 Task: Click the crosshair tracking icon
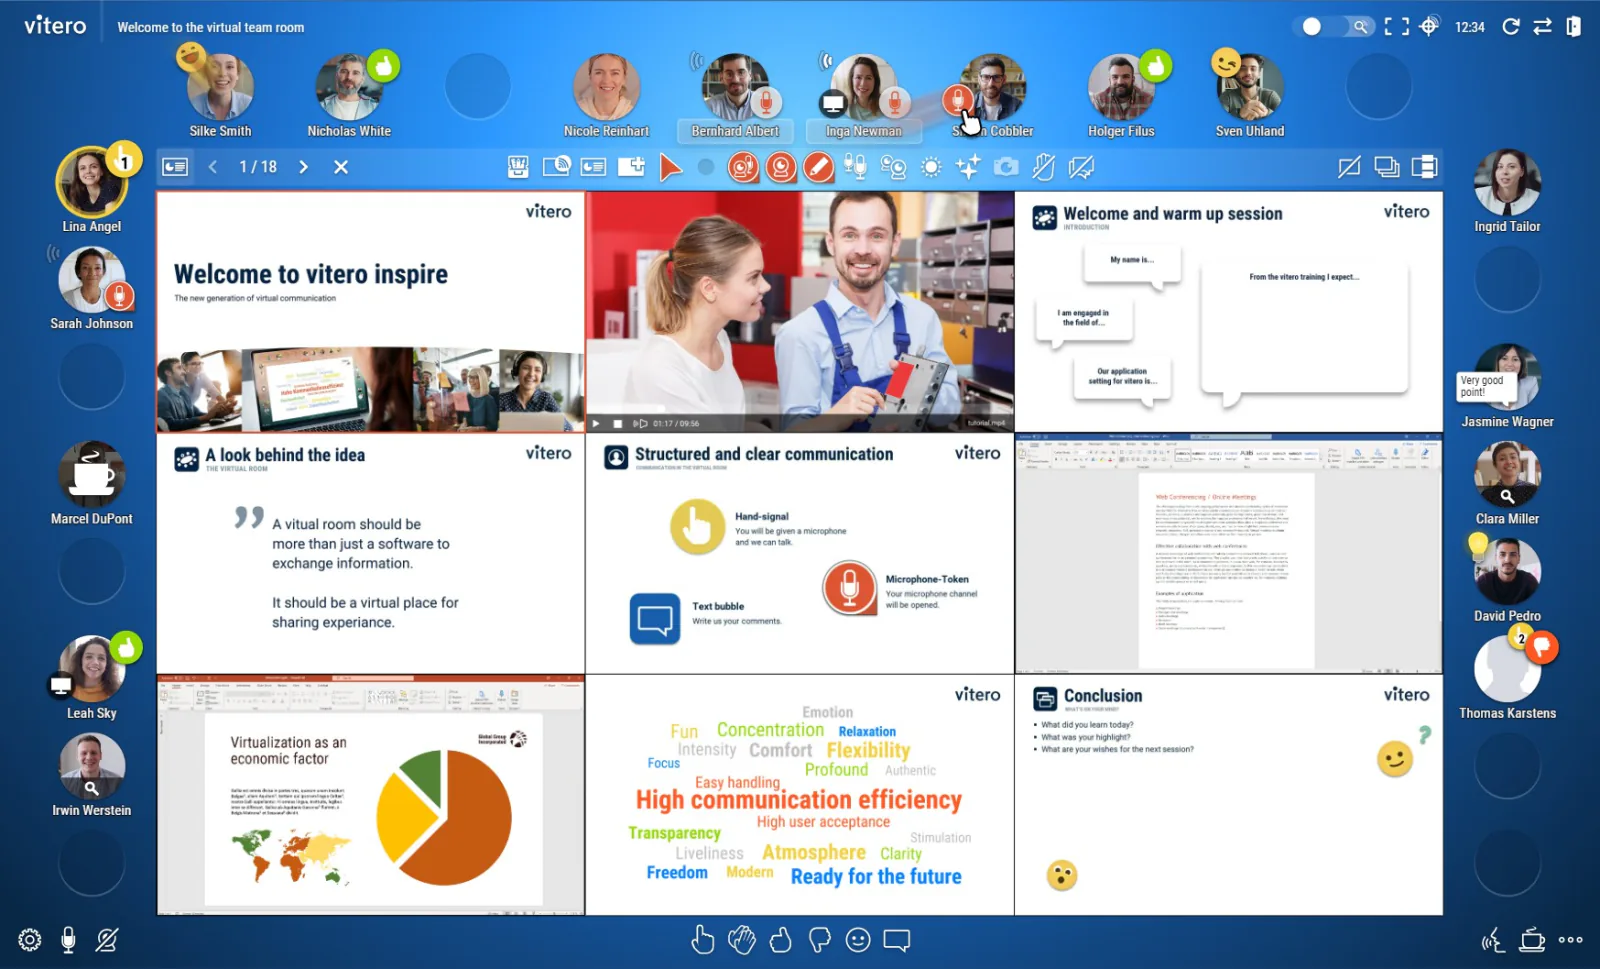click(x=1430, y=27)
